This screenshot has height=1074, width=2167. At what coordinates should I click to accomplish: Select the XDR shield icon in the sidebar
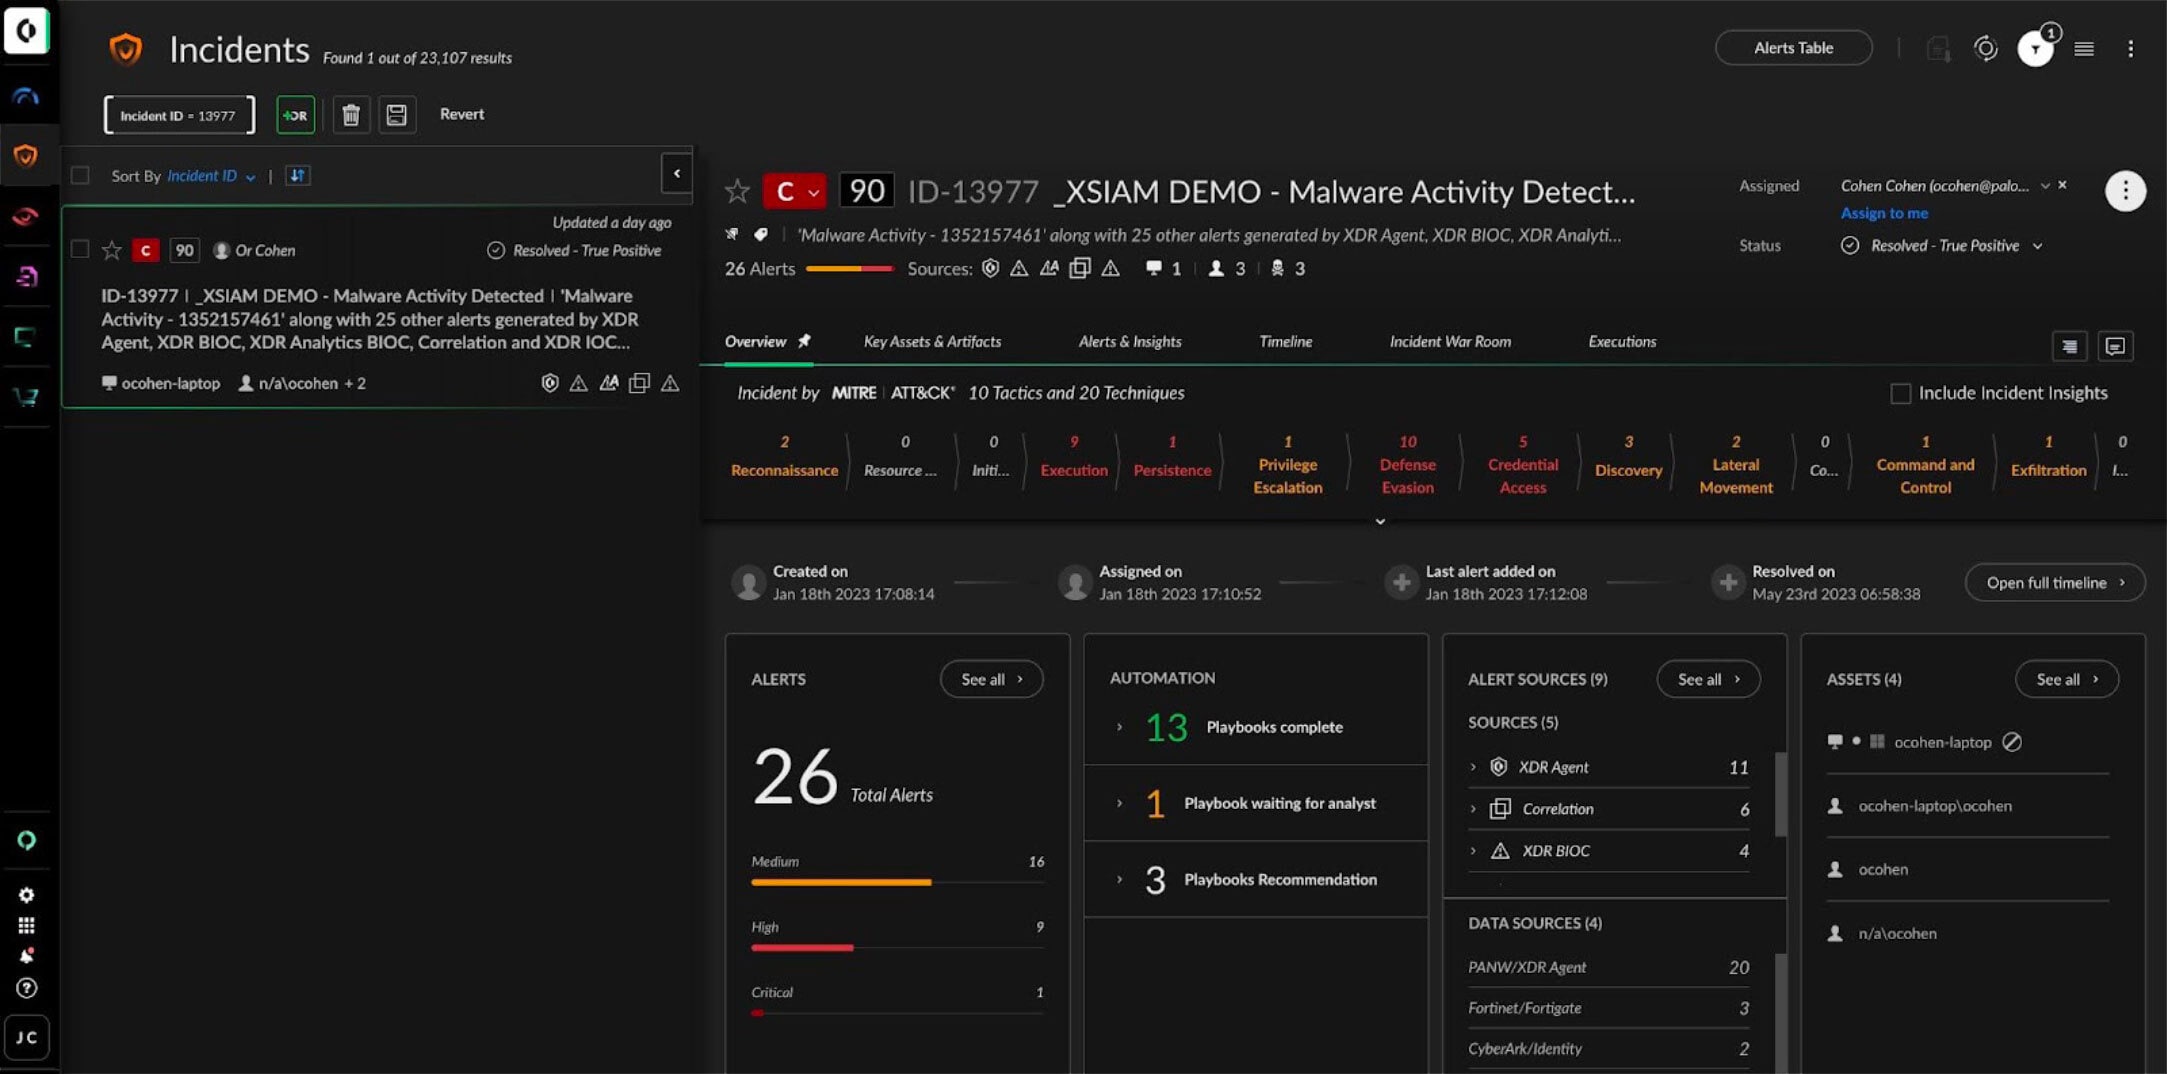click(x=27, y=156)
